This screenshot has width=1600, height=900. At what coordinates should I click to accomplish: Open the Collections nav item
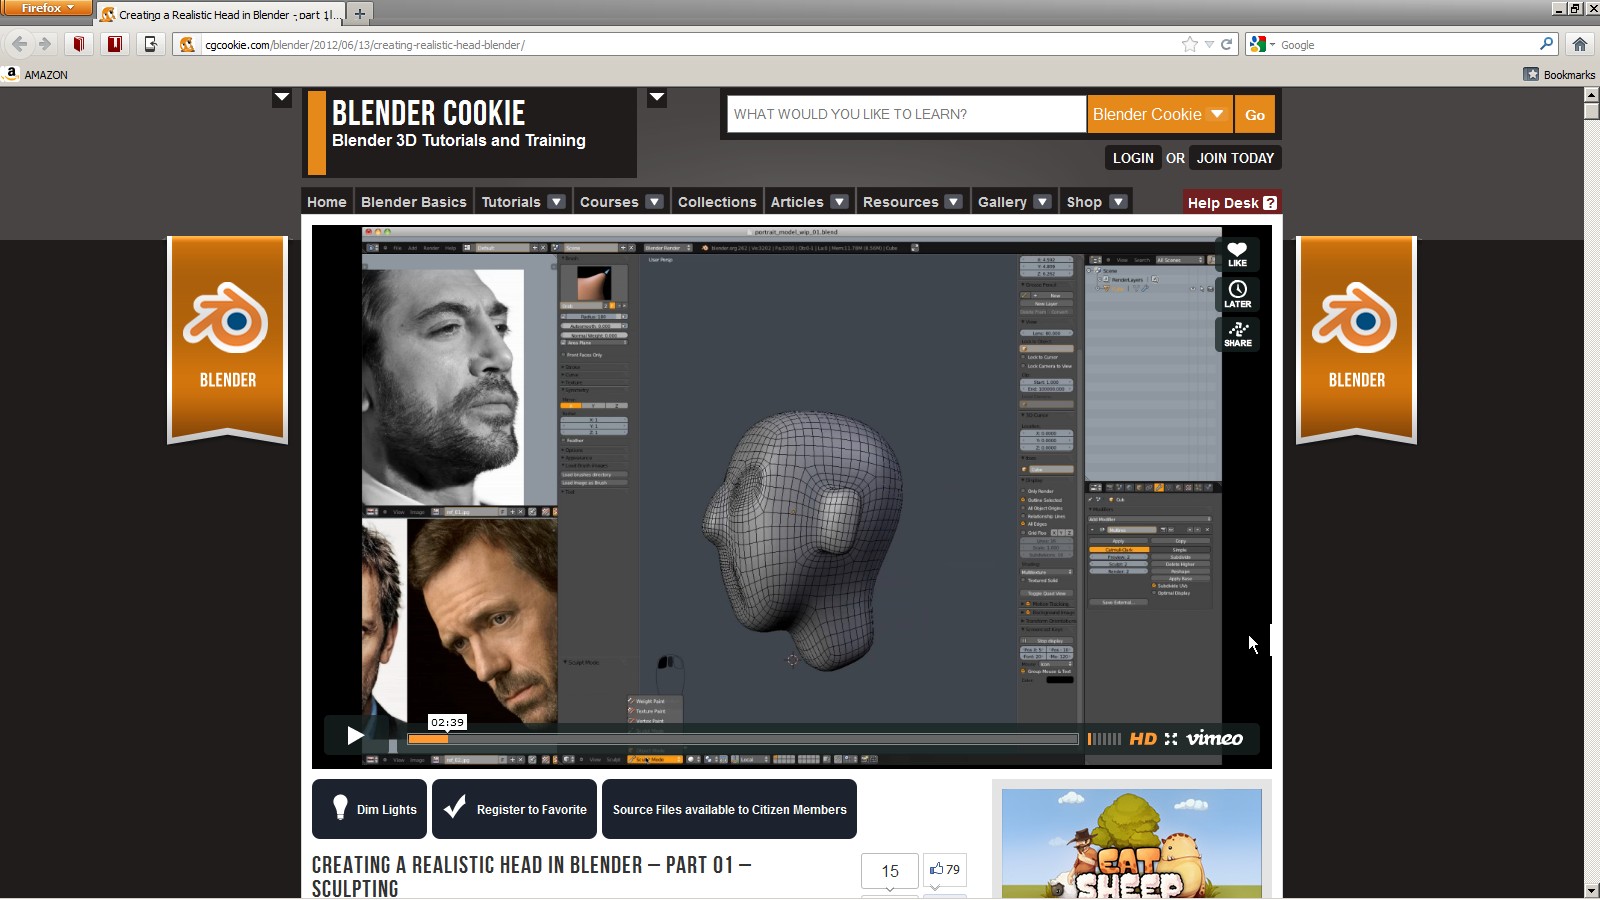click(717, 201)
